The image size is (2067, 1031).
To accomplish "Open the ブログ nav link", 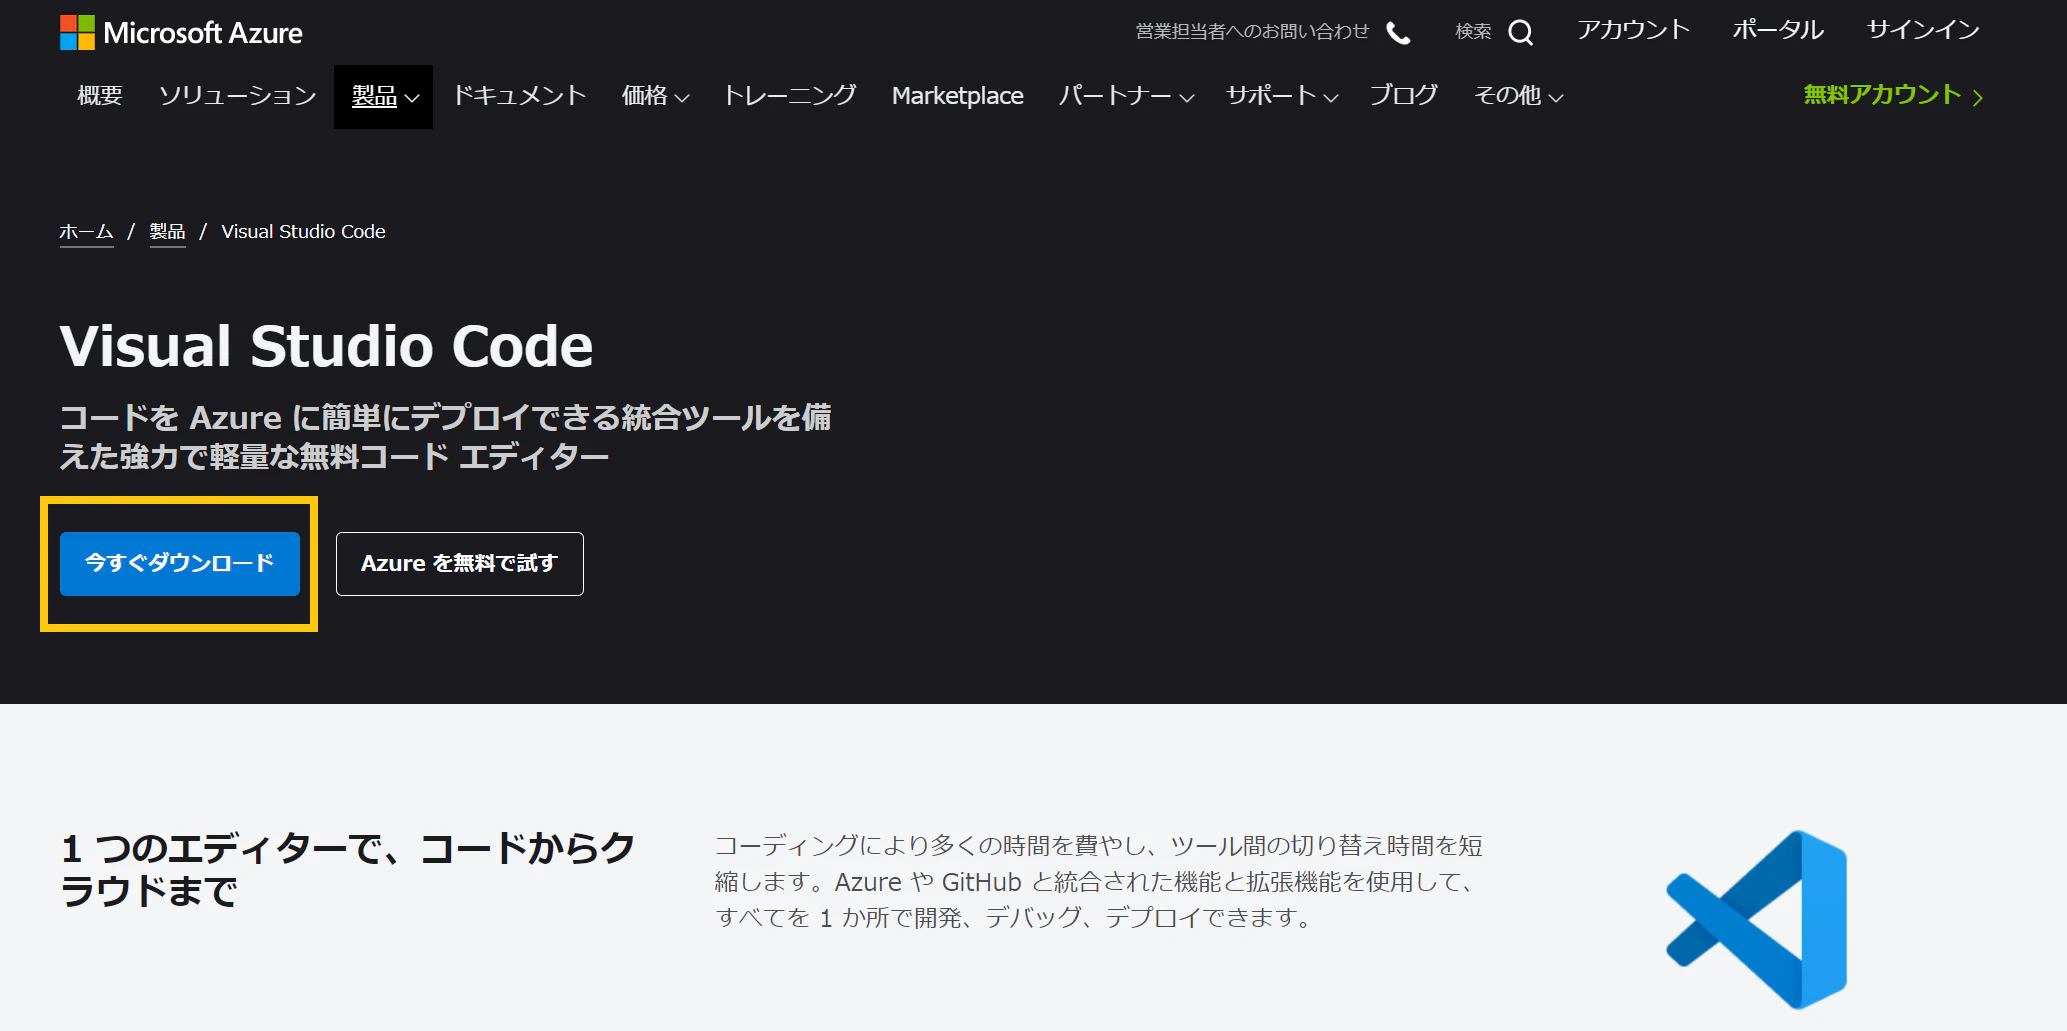I will (1404, 95).
